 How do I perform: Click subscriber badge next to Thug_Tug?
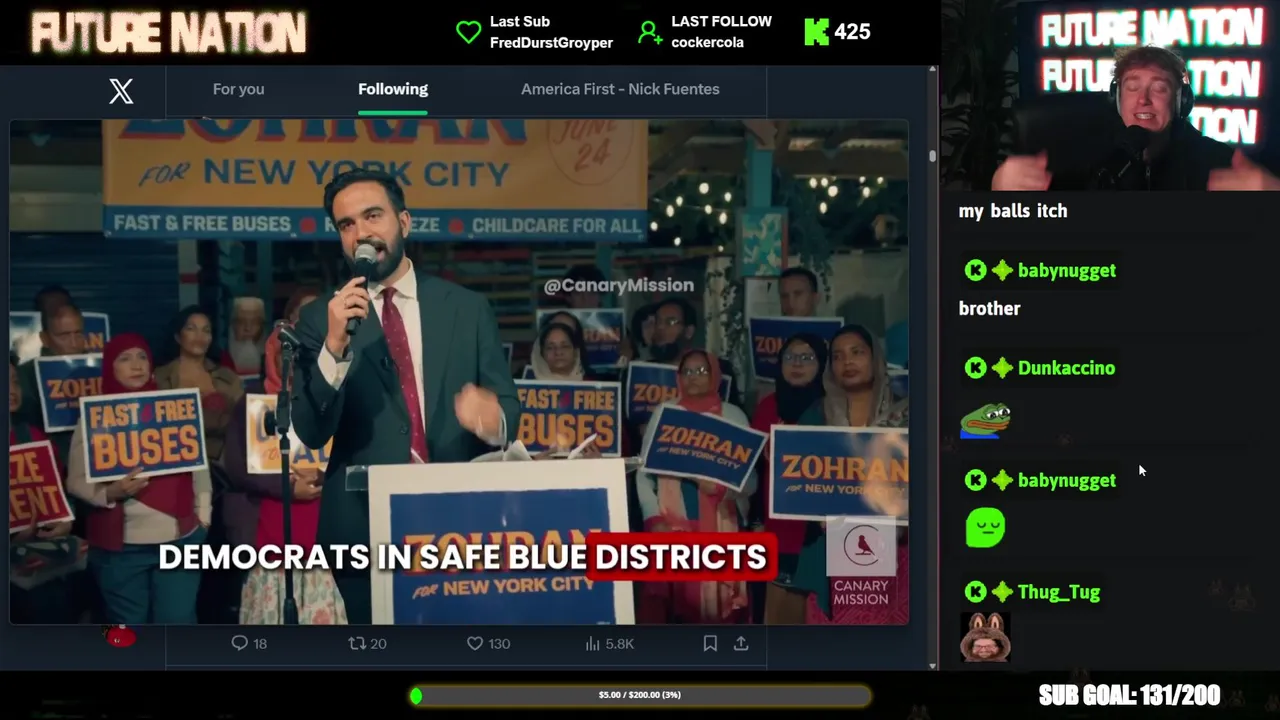[1002, 592]
